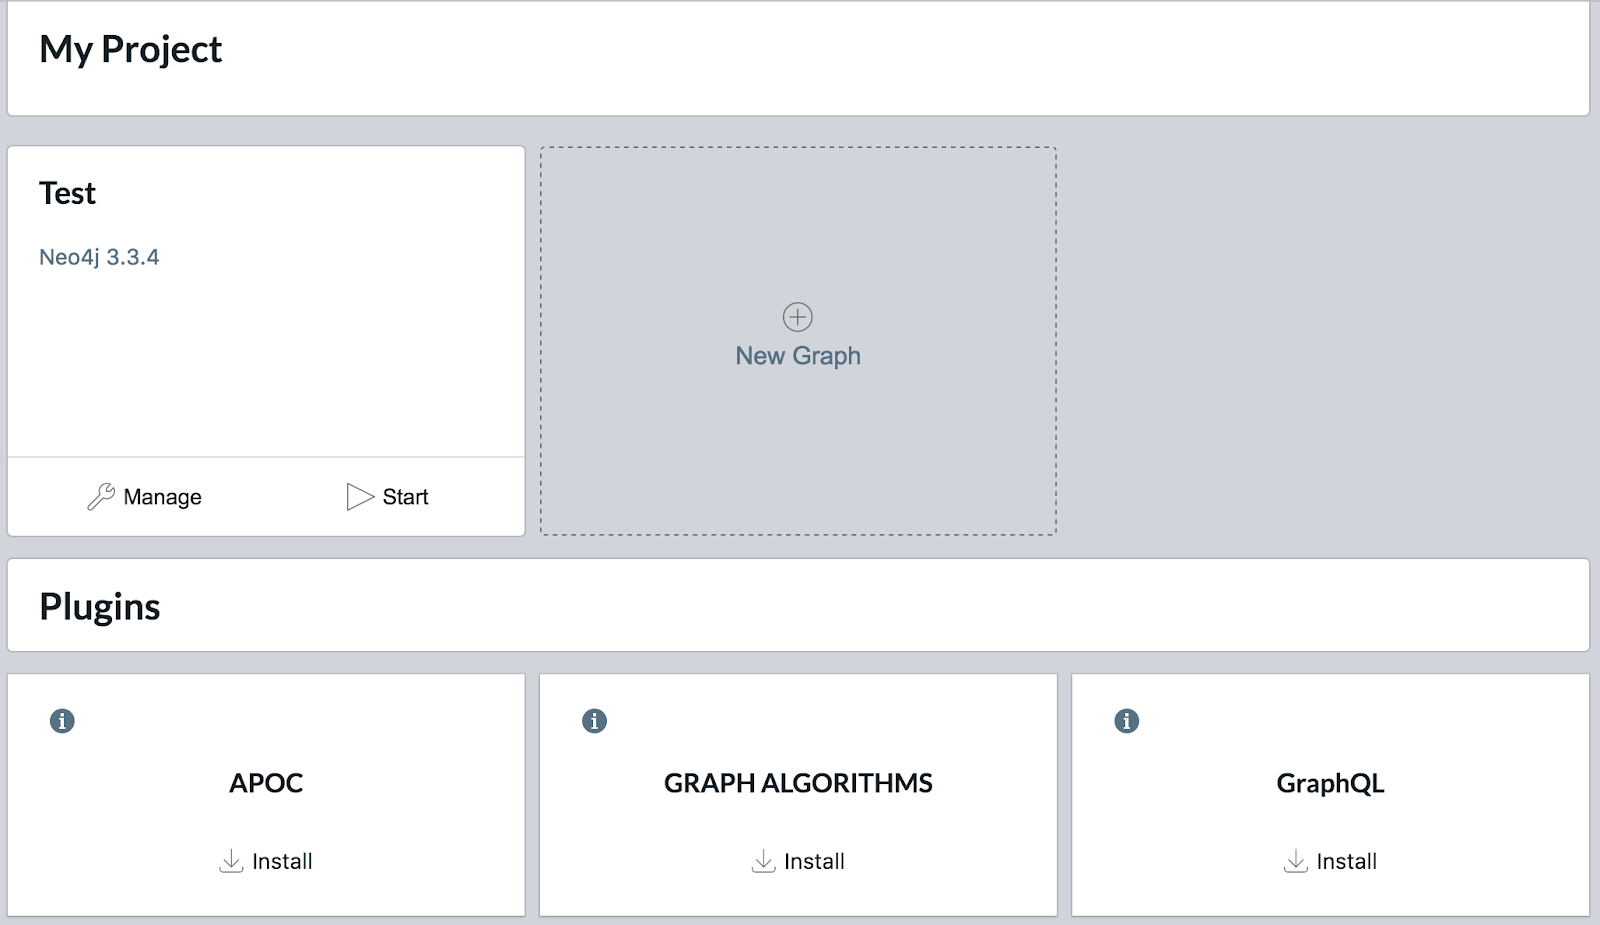This screenshot has width=1600, height=925.
Task: Click Install text for Graph Algorithms plugin
Action: point(814,861)
